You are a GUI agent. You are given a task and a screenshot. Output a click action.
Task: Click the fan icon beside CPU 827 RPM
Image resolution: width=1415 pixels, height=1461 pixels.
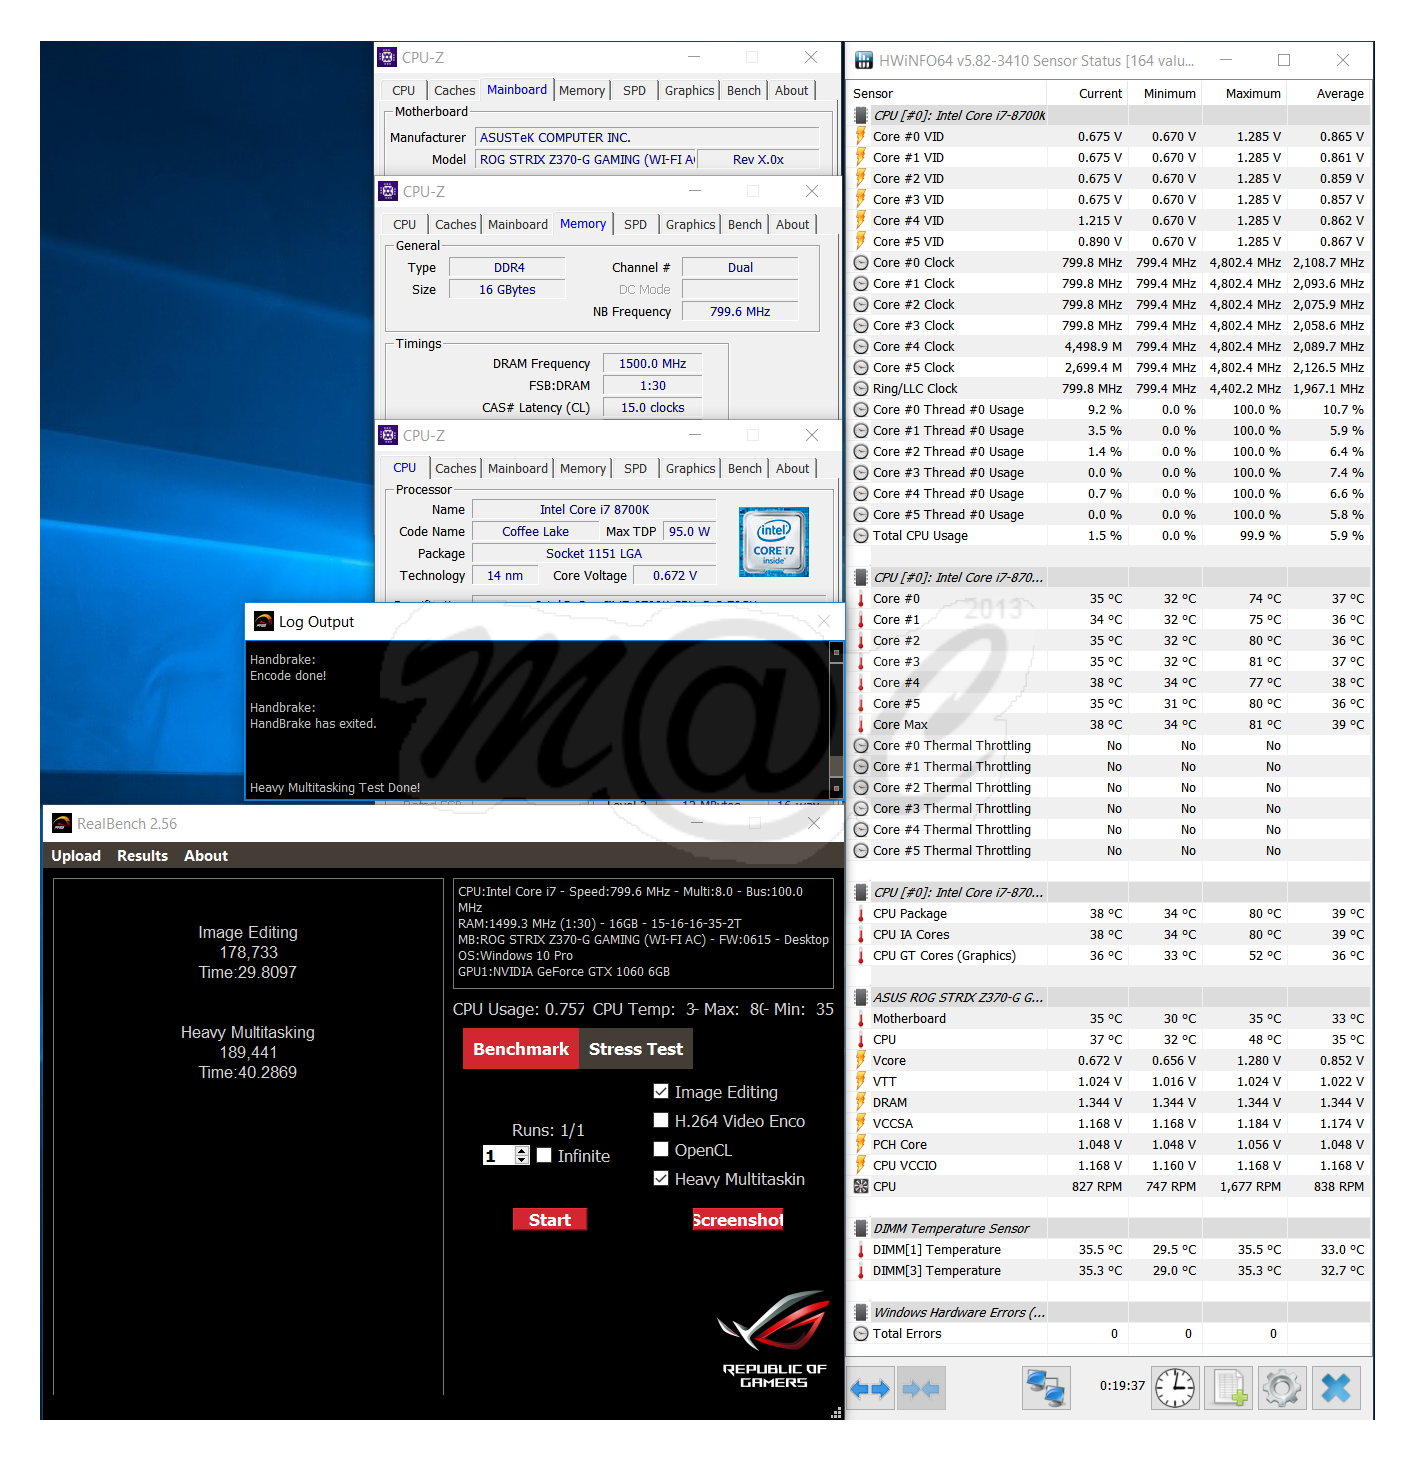click(861, 1186)
